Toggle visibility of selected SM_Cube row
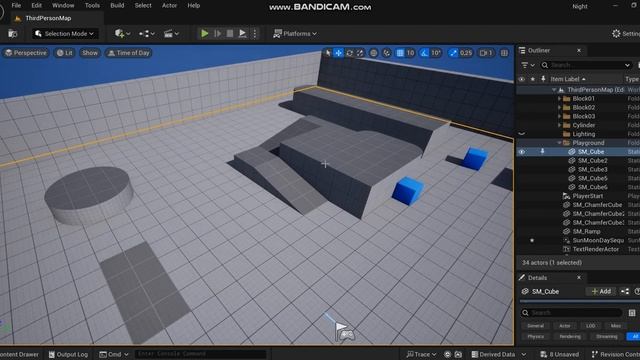 522,152
